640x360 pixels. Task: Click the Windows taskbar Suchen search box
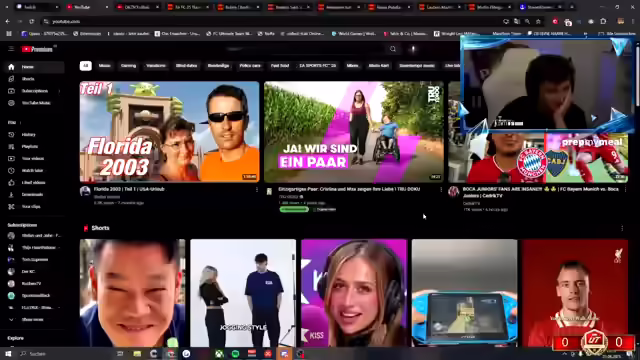[x=65, y=354]
